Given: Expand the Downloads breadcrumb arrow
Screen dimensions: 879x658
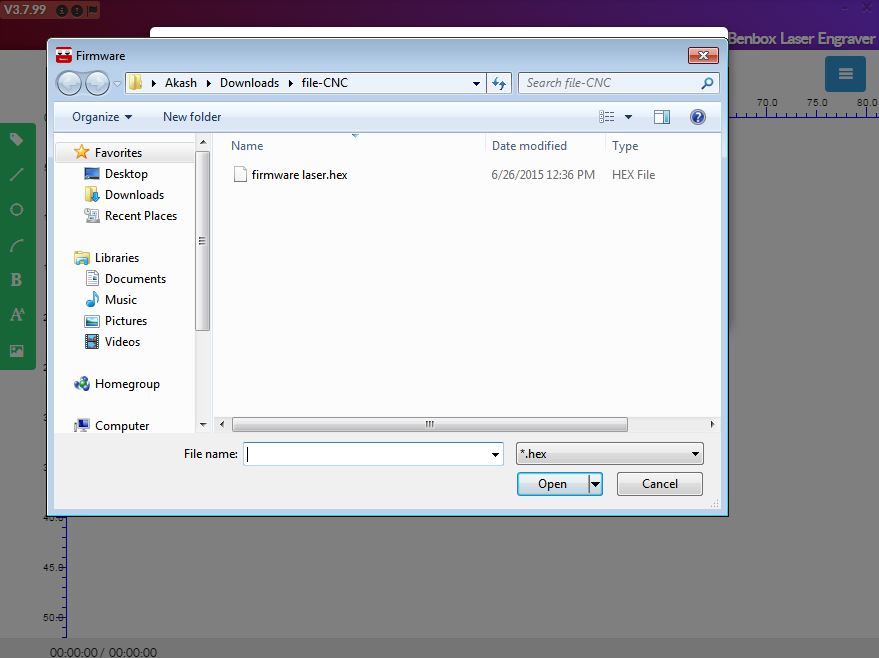Looking at the screenshot, I should tap(290, 84).
